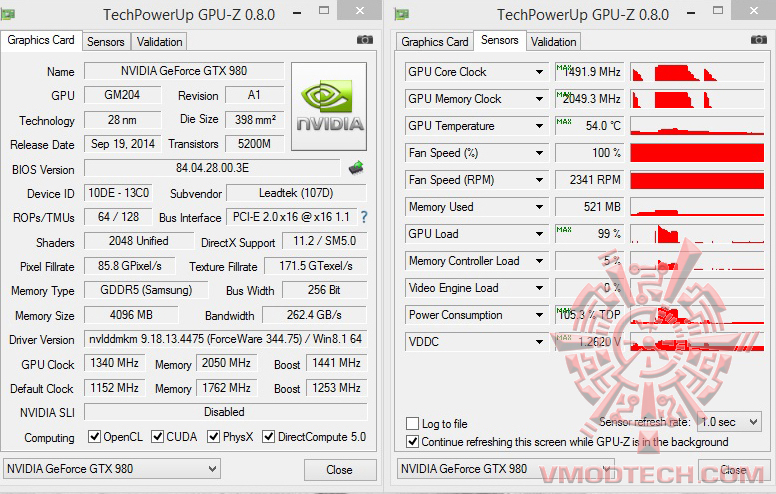Click Close button in Sensors window

[x=733, y=470]
